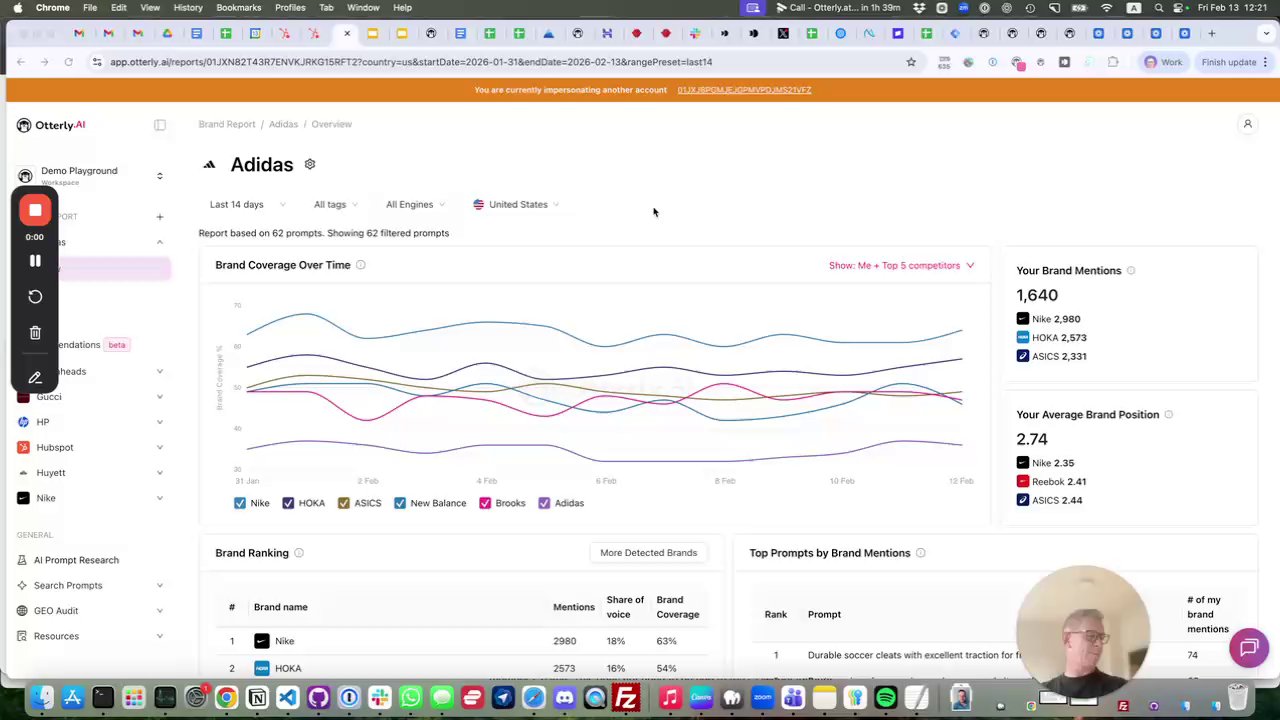Show info for Brand Ranking
The image size is (1280, 720).
point(299,553)
